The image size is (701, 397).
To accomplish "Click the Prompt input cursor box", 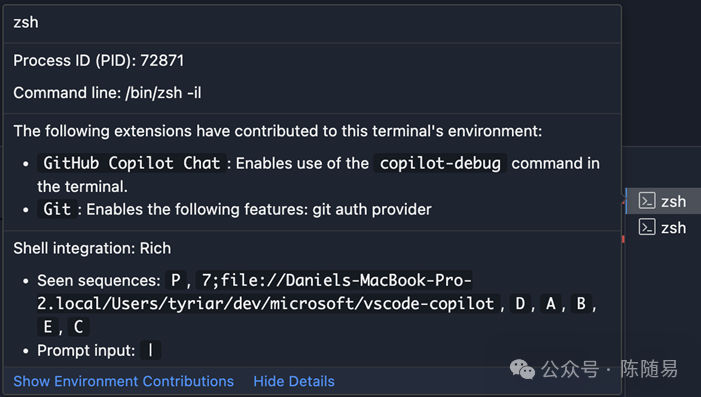I will pos(151,350).
